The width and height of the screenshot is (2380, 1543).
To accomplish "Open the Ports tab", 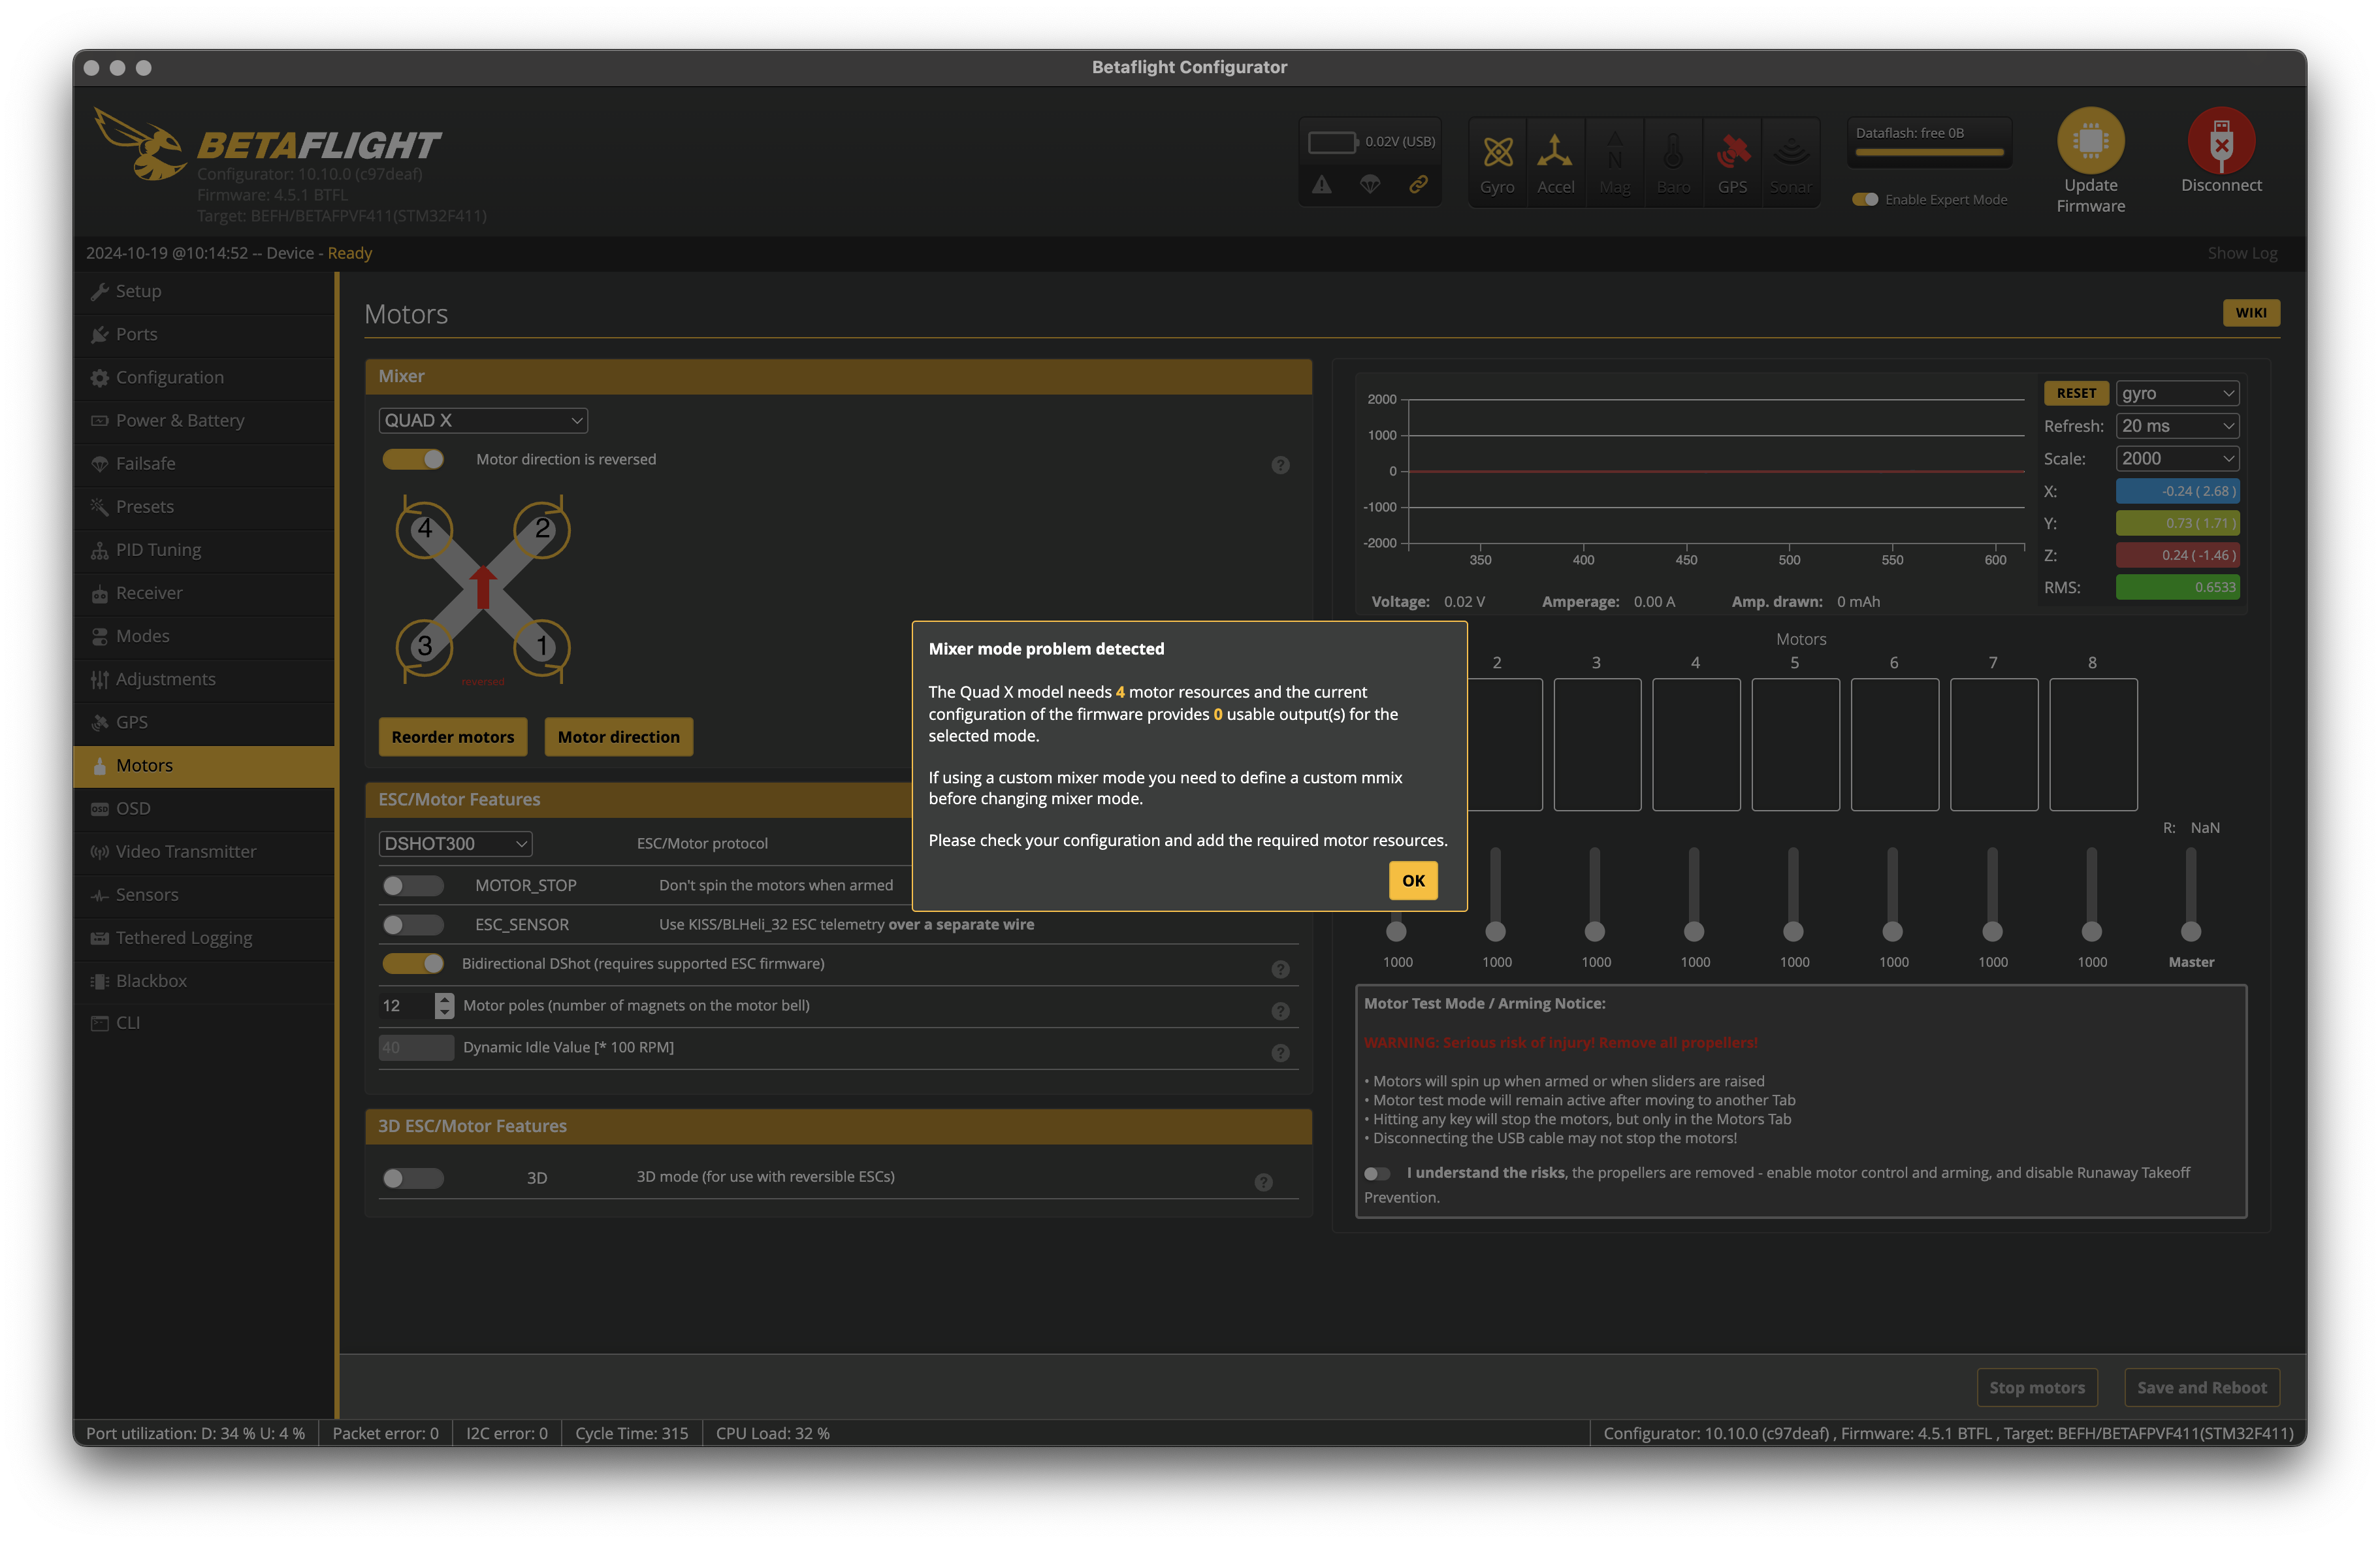I will click(204, 334).
